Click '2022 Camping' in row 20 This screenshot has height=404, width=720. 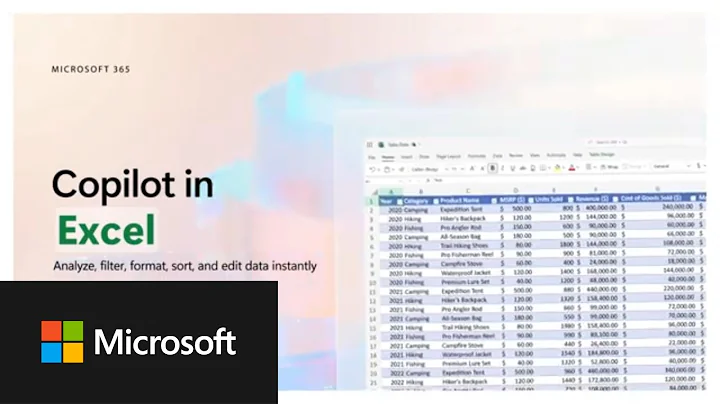point(409,373)
